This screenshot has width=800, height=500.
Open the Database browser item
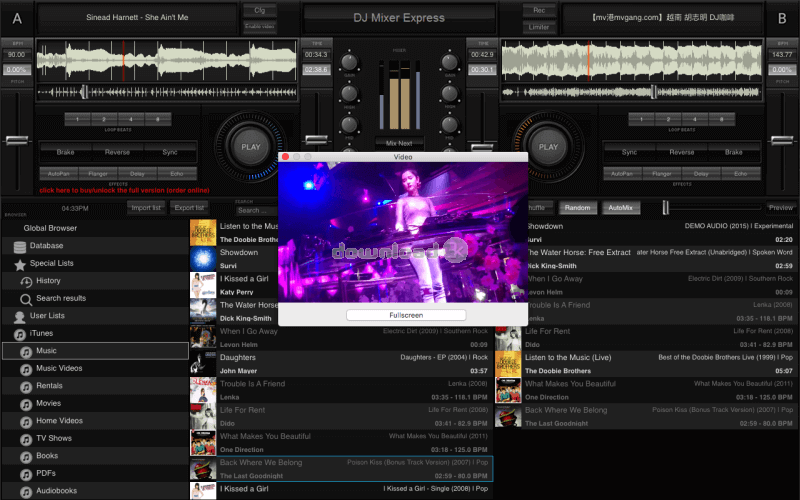pyautogui.click(x=95, y=245)
